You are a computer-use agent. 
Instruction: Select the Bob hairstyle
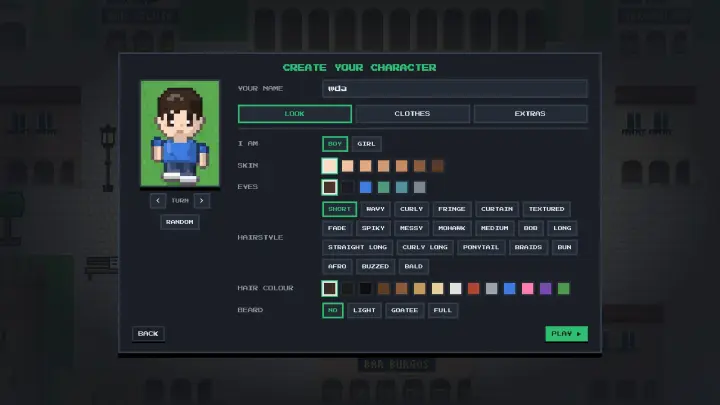(531, 228)
